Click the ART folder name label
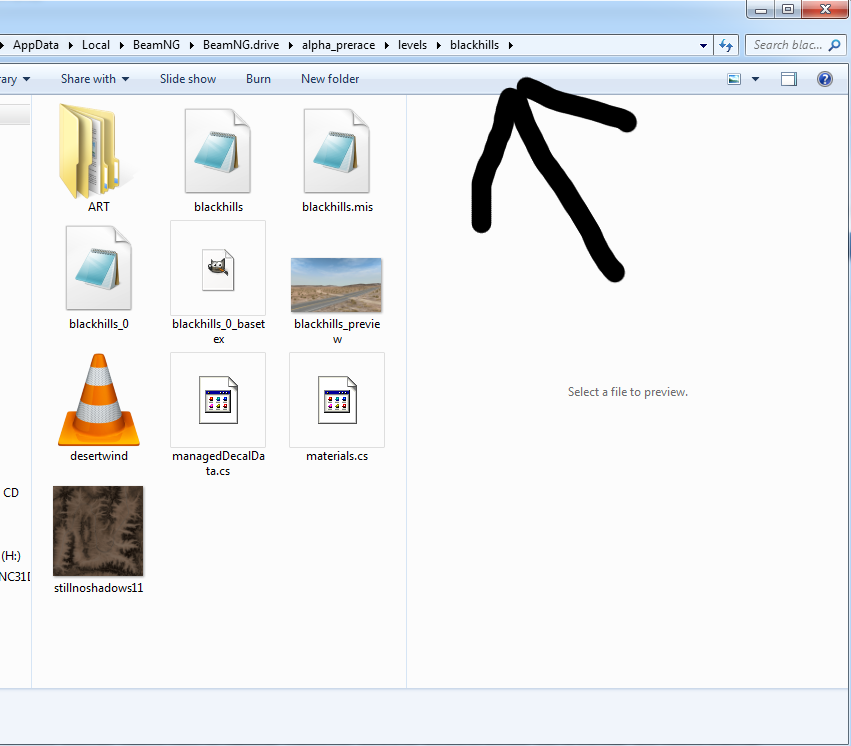Viewport: 851px width, 746px height. pos(99,207)
